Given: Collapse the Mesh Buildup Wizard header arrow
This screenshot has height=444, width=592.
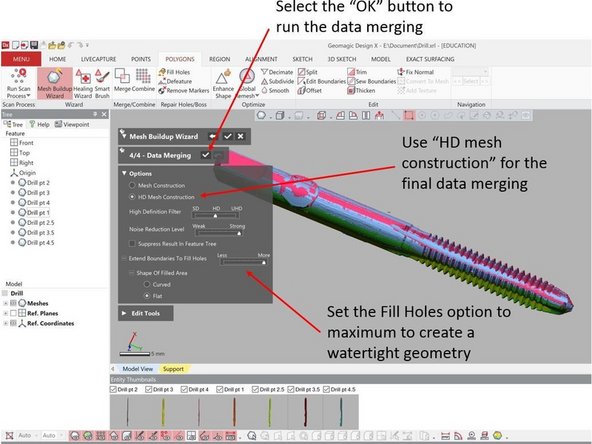Looking at the screenshot, I should pos(124,136).
